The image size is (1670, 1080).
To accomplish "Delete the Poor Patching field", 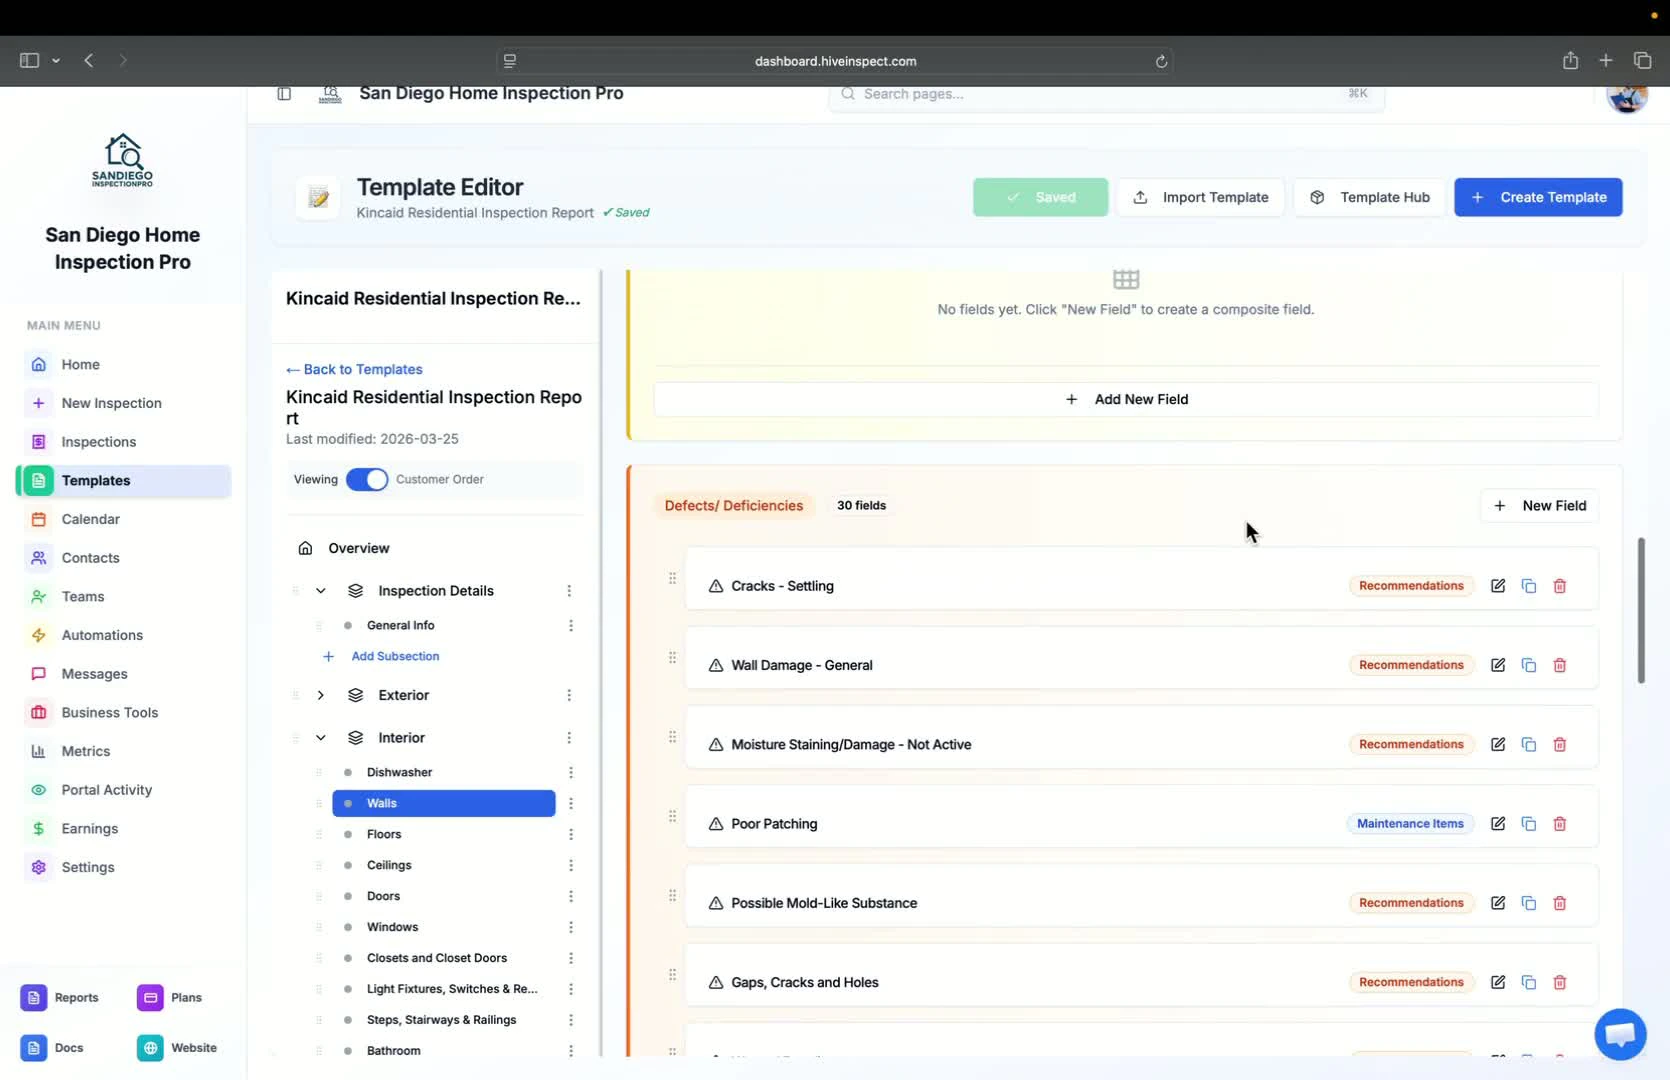I will (1560, 824).
